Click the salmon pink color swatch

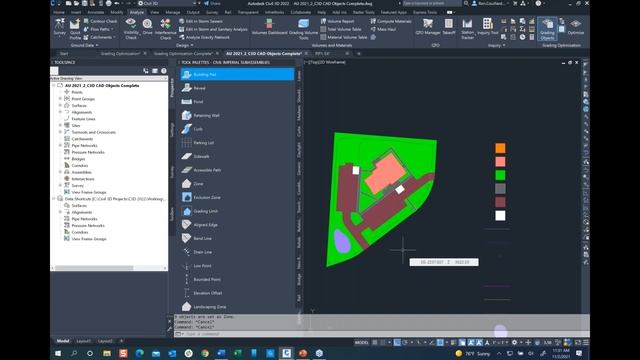coord(500,161)
